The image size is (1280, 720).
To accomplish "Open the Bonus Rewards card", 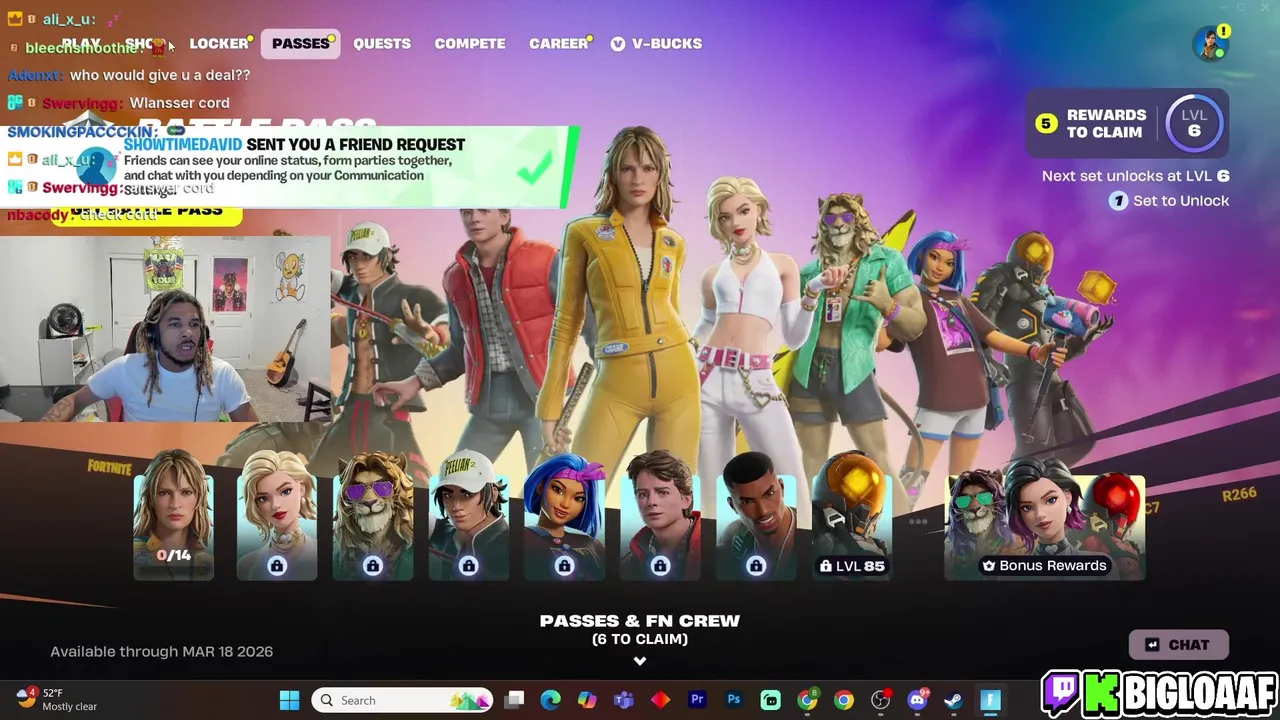I will pyautogui.click(x=1045, y=520).
